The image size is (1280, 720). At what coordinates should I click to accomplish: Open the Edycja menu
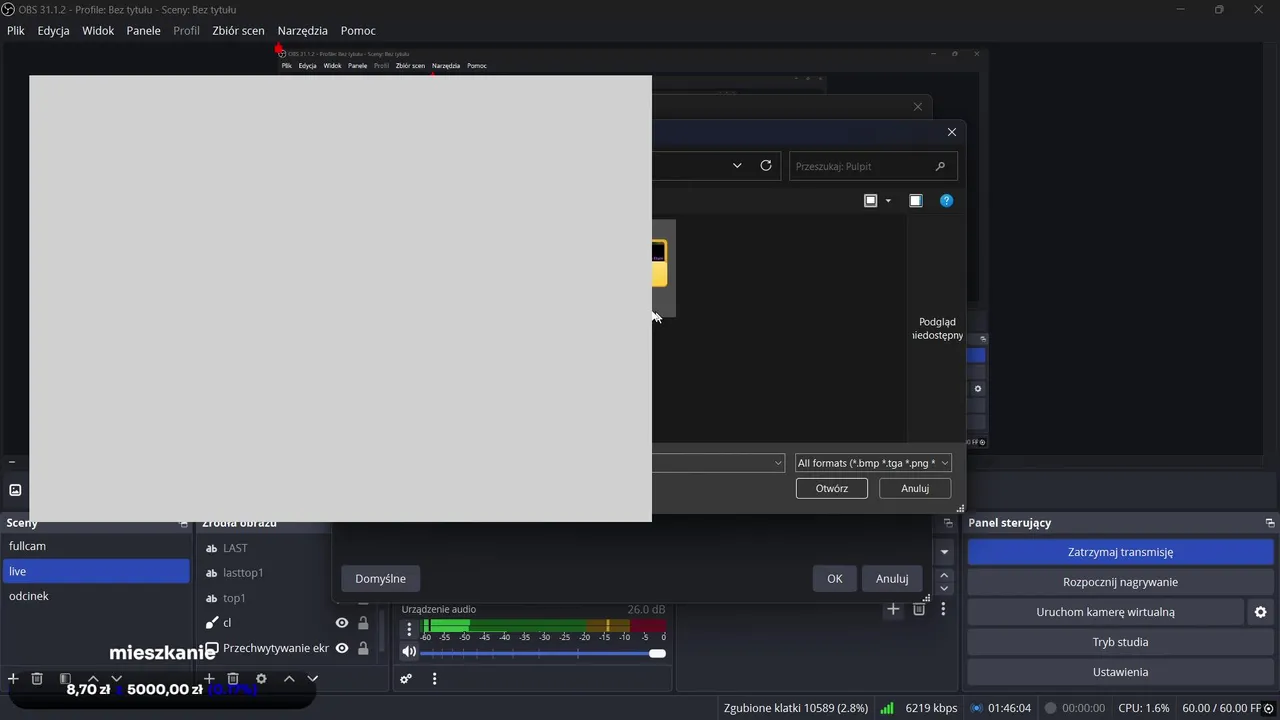point(54,31)
